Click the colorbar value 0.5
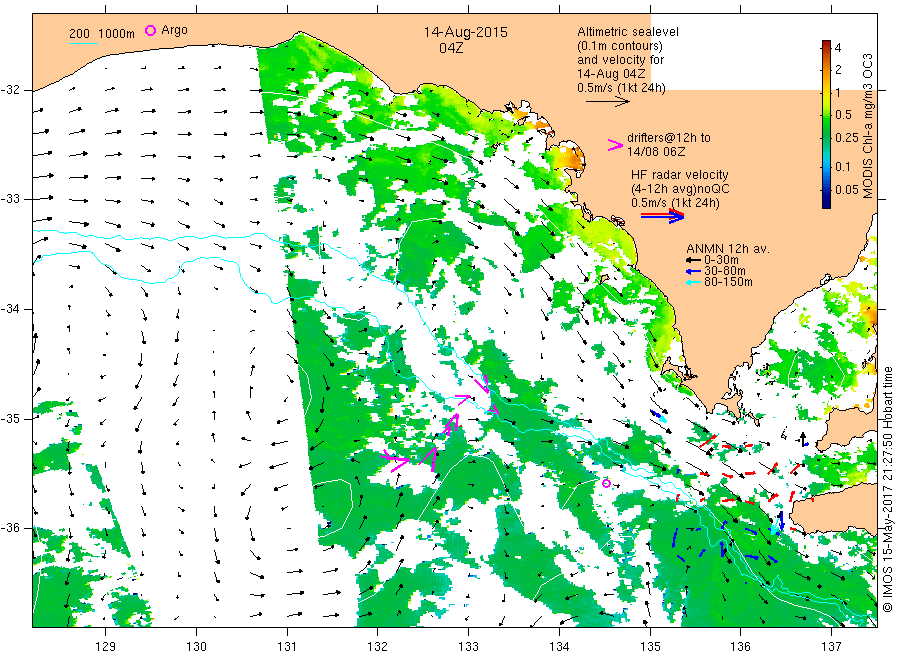900x660 pixels. tap(843, 114)
